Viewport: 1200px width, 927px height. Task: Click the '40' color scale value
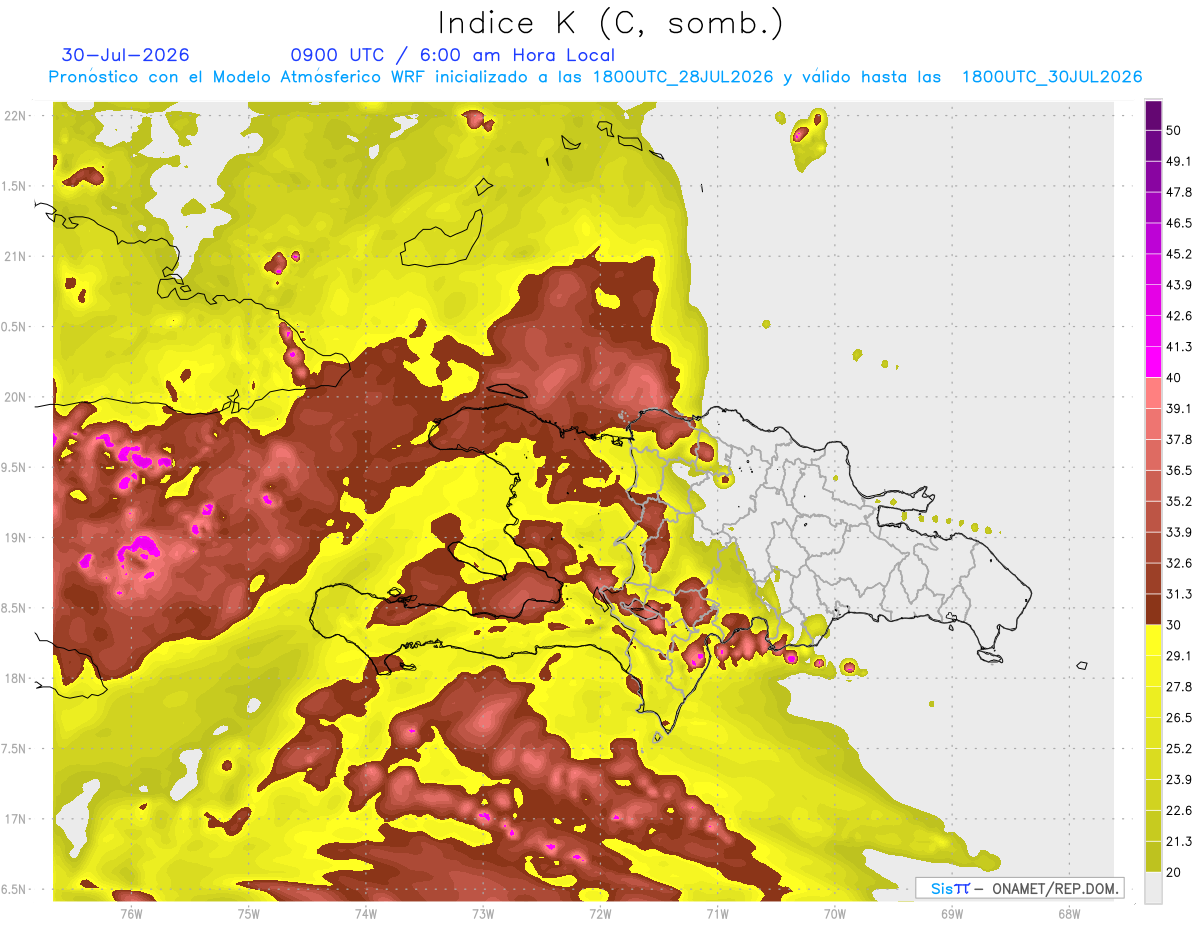(x=1174, y=378)
